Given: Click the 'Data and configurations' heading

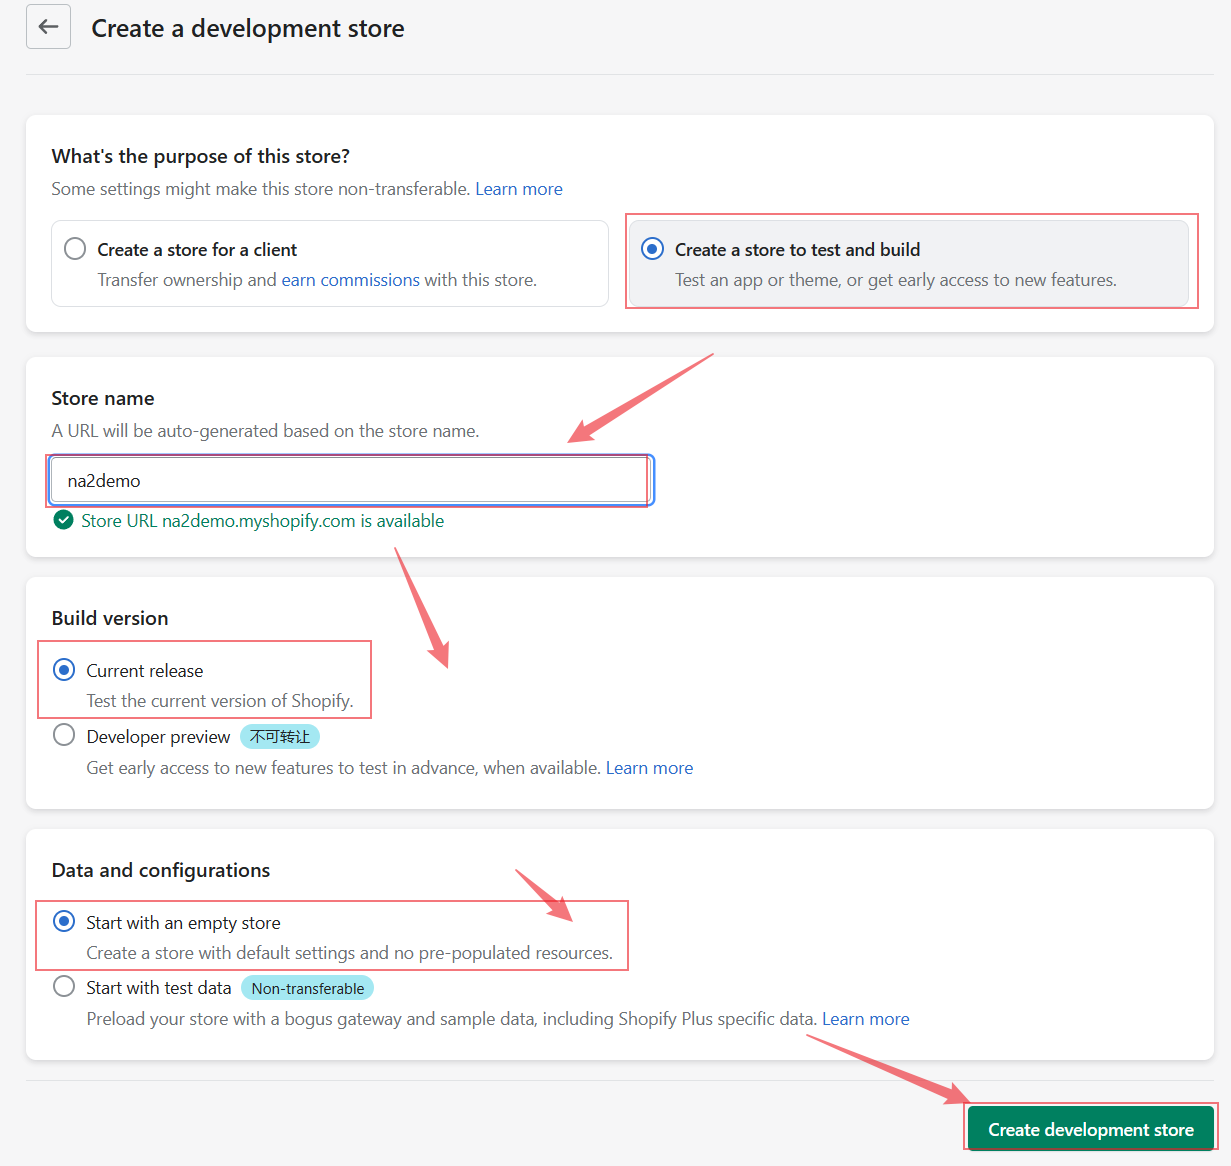Looking at the screenshot, I should click(161, 870).
